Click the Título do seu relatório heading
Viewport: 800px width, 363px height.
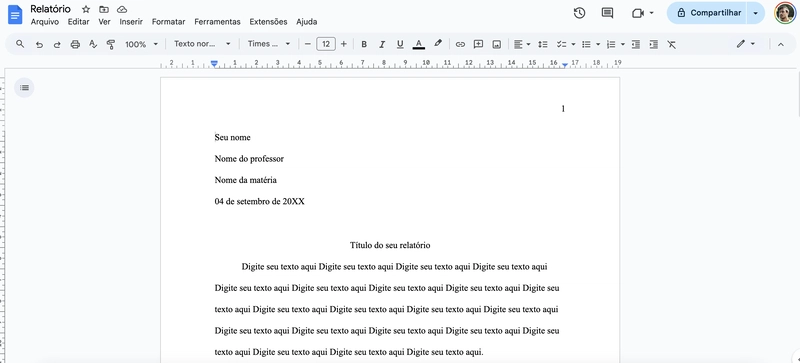click(390, 245)
